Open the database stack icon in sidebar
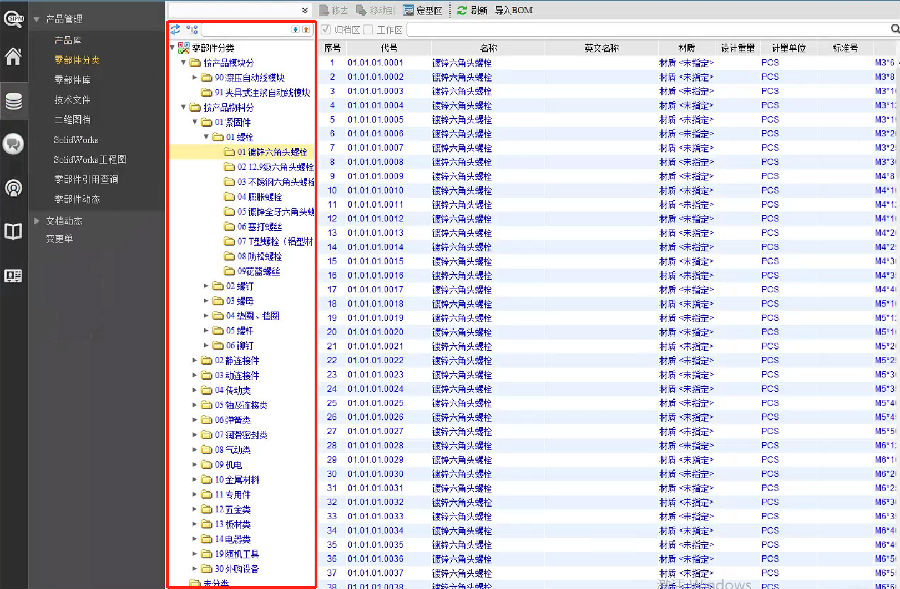Screen dimensions: 900x589 click(13, 101)
